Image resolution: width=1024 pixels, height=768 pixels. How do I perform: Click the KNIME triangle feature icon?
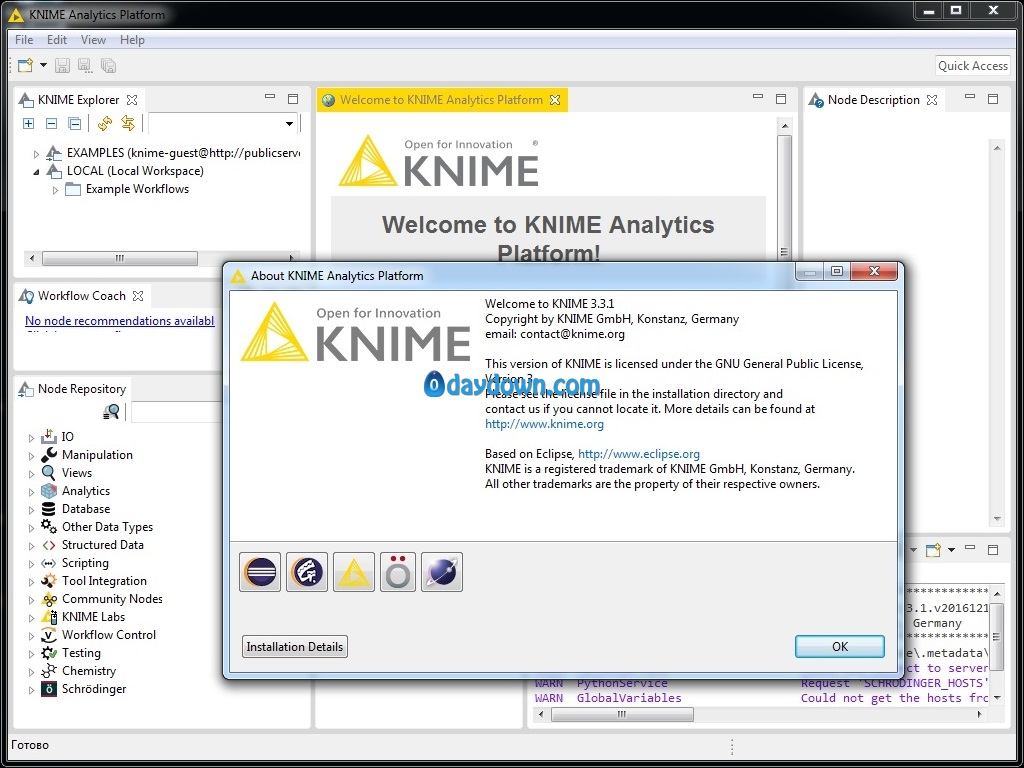[354, 572]
